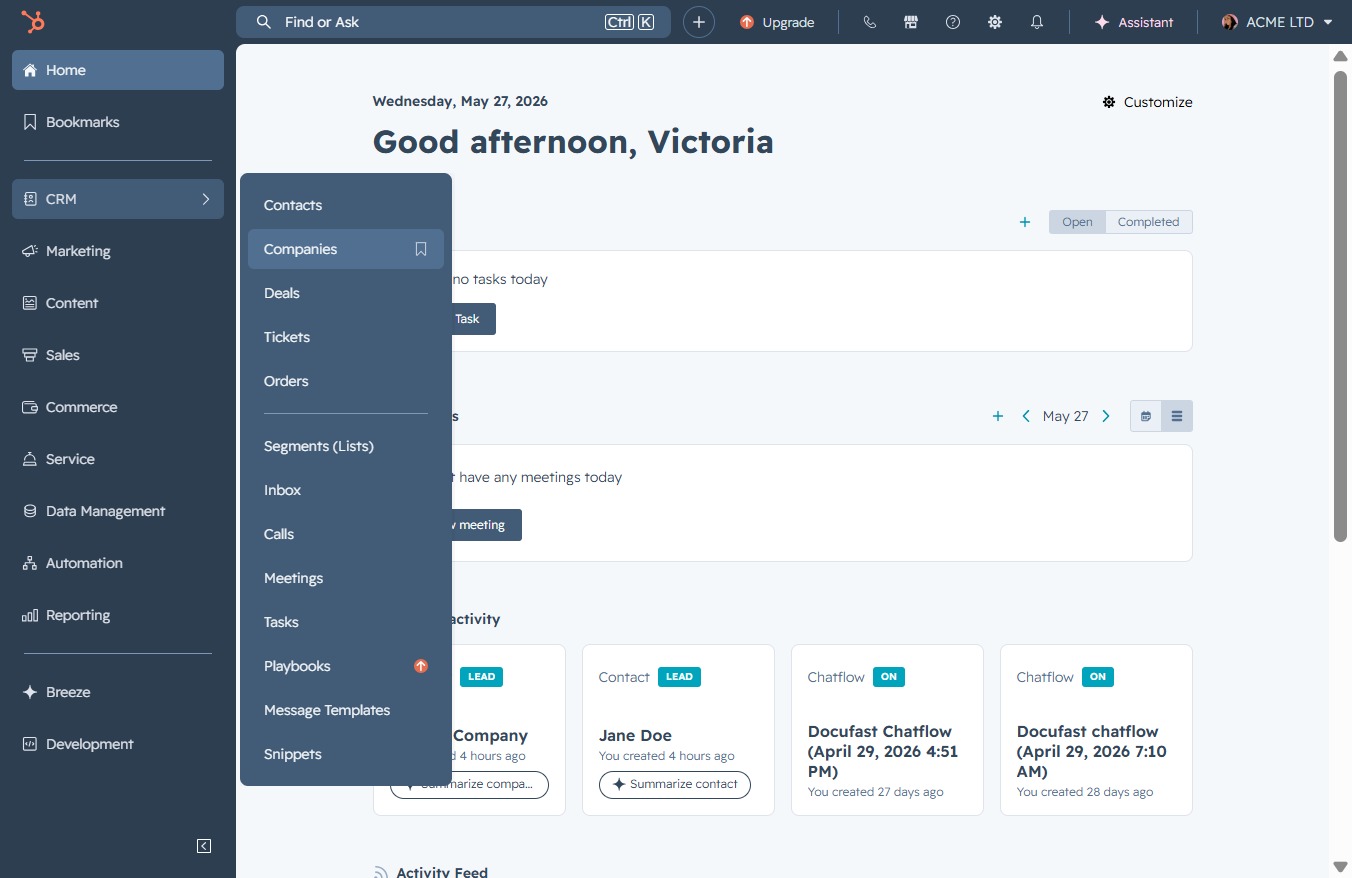1352x878 pixels.
Task: Open the calling phone icon
Action: click(x=869, y=22)
